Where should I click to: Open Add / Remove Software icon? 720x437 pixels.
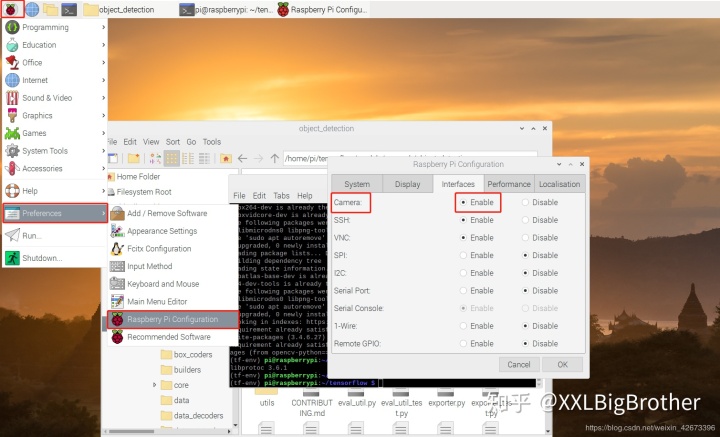click(x=118, y=213)
